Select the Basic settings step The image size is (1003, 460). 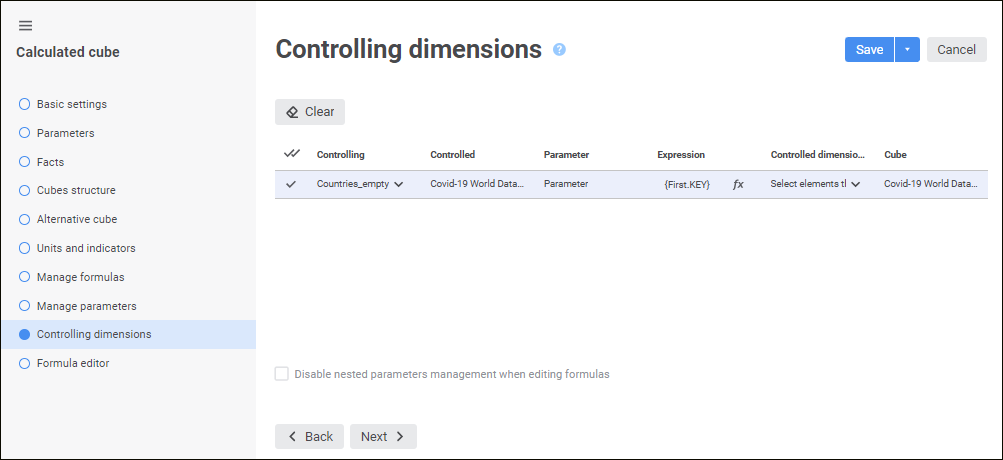click(x=71, y=104)
